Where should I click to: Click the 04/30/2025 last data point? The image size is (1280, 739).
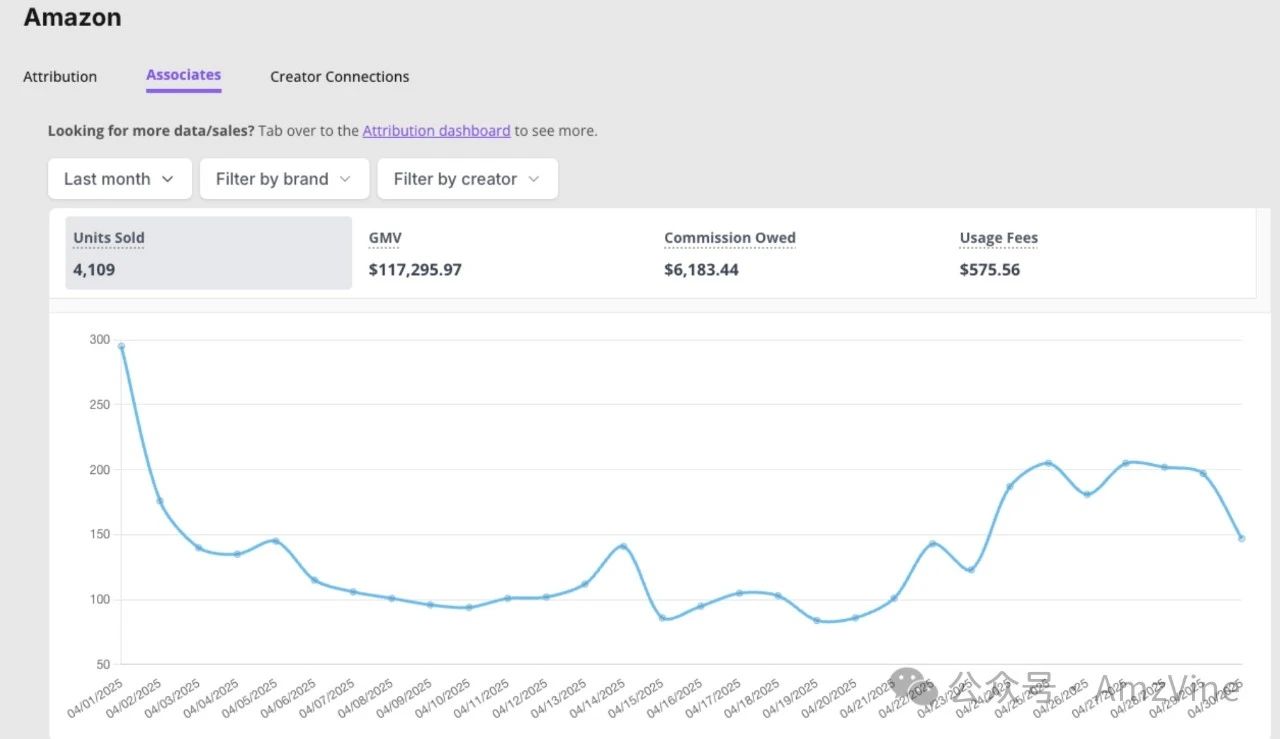(x=1242, y=538)
